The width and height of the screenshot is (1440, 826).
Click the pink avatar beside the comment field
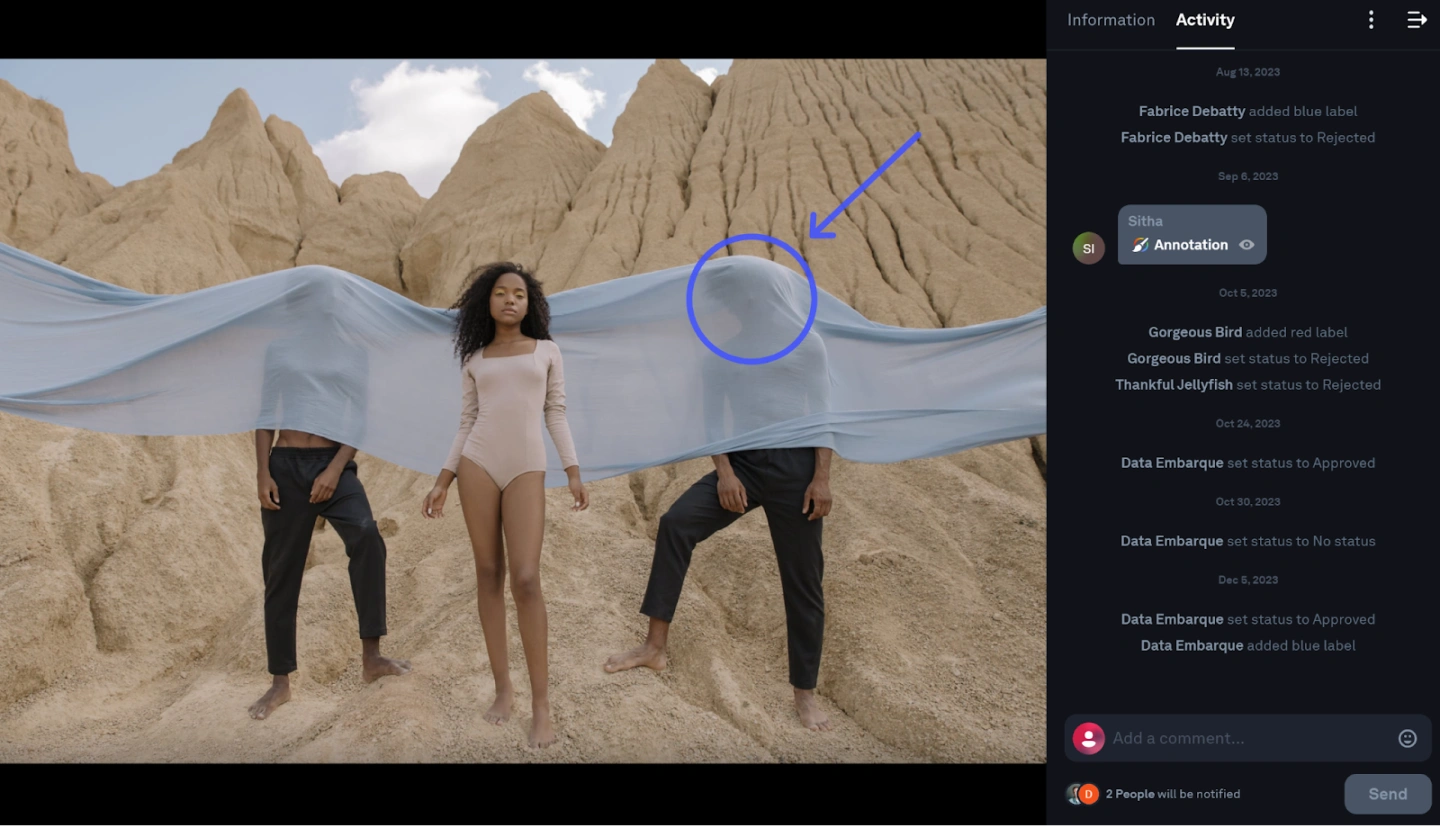click(1089, 738)
